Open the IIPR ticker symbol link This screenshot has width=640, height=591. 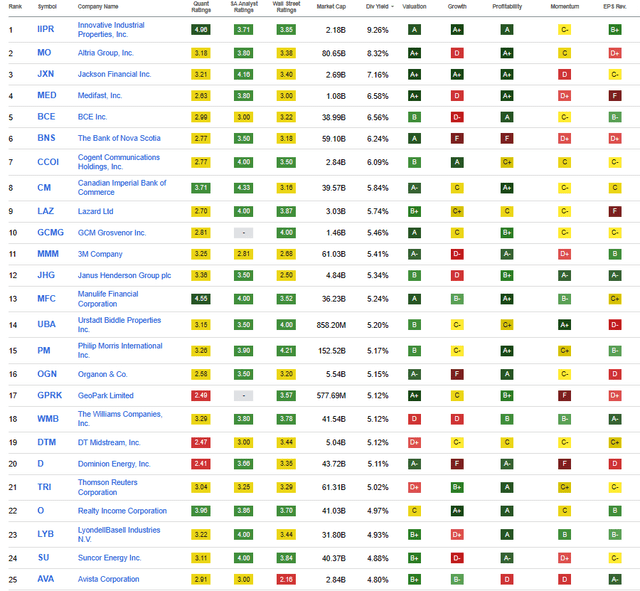[45, 29]
